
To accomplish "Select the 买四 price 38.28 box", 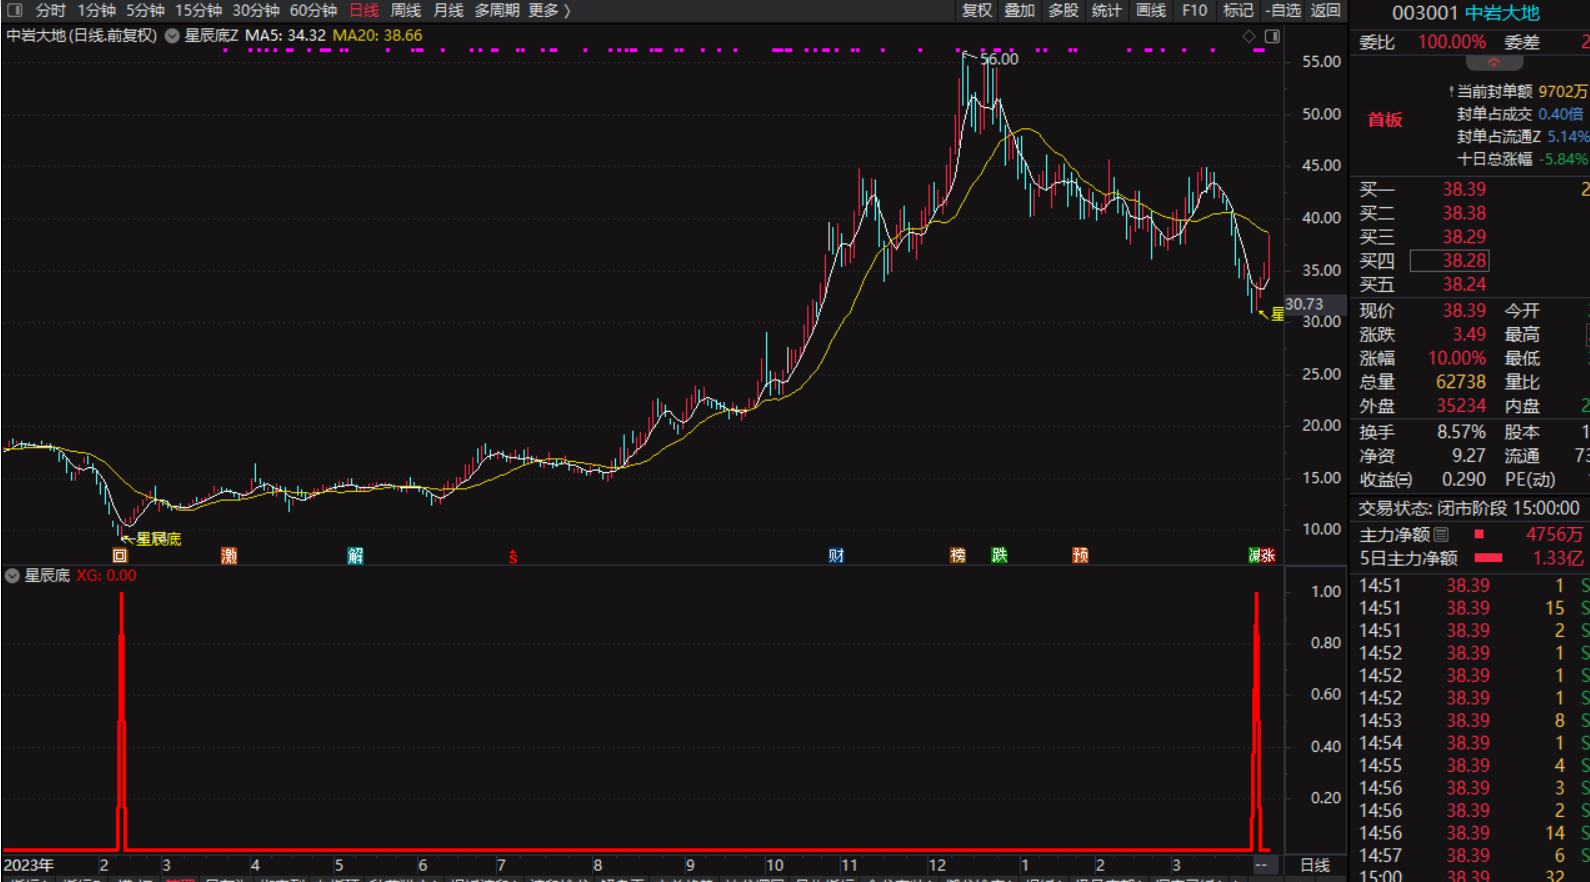I will pyautogui.click(x=1450, y=261).
